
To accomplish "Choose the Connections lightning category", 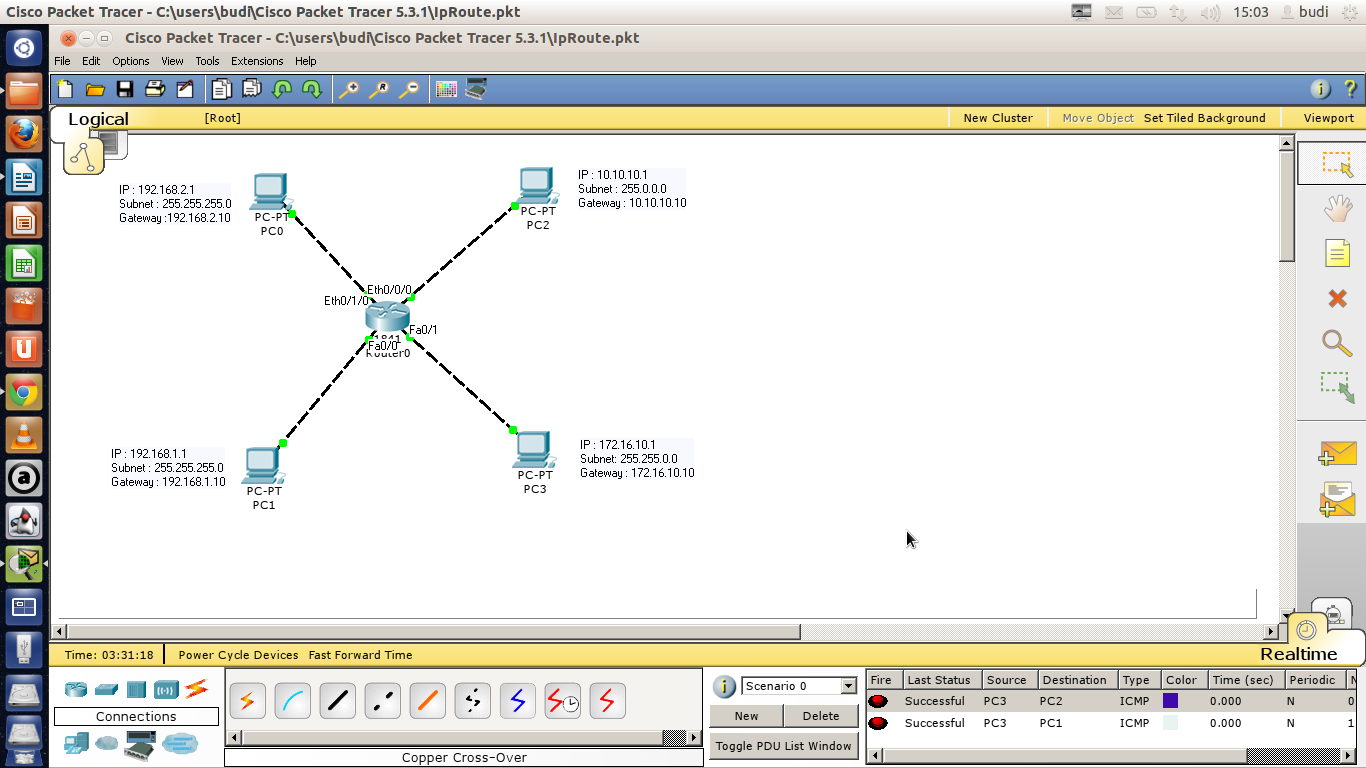I will tap(196, 689).
